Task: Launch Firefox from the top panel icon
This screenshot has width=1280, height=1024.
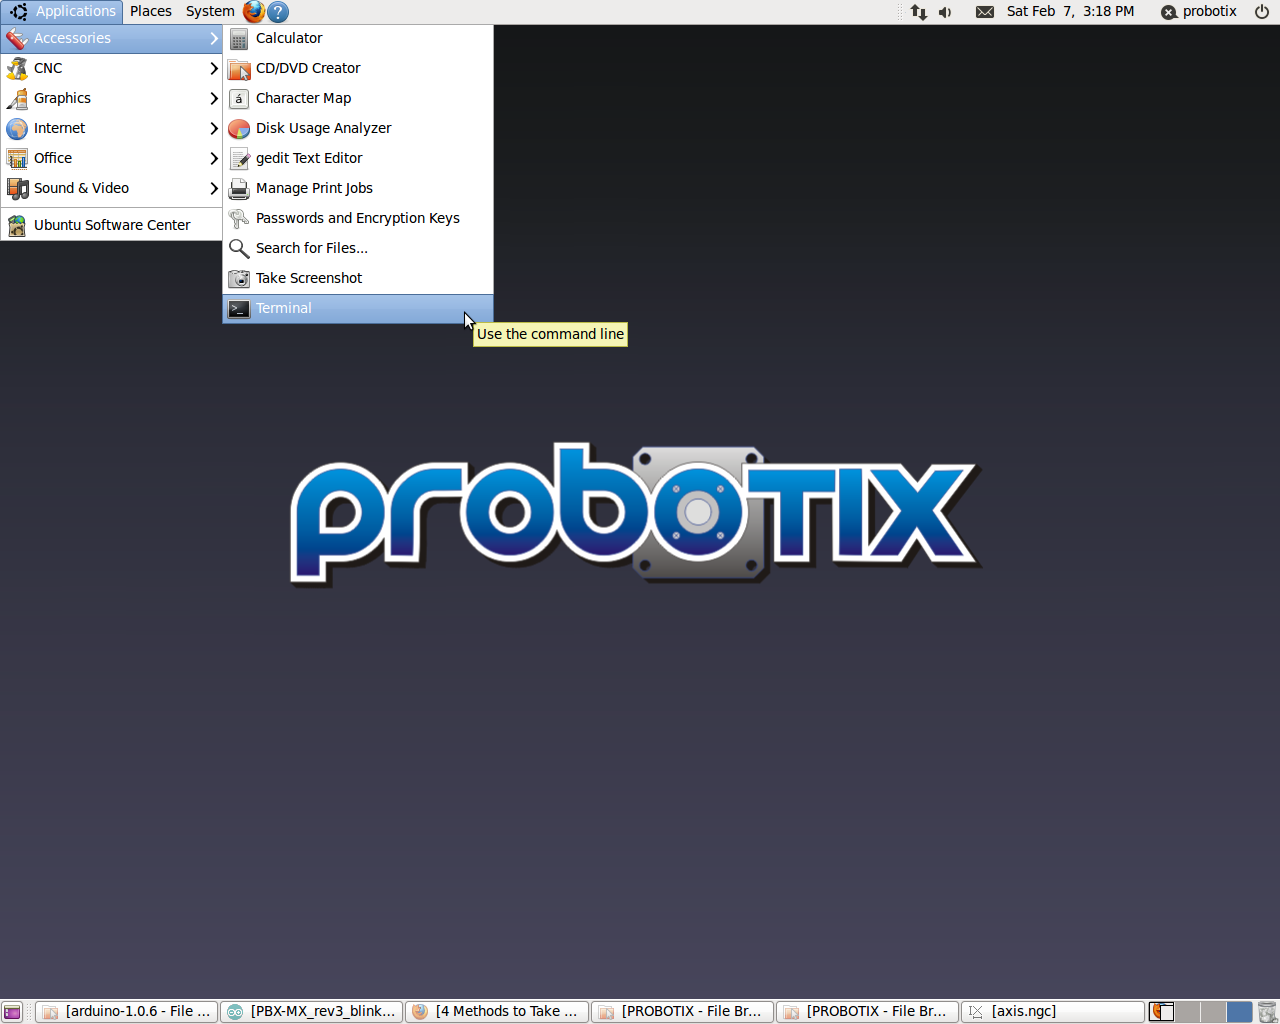Action: click(x=254, y=12)
